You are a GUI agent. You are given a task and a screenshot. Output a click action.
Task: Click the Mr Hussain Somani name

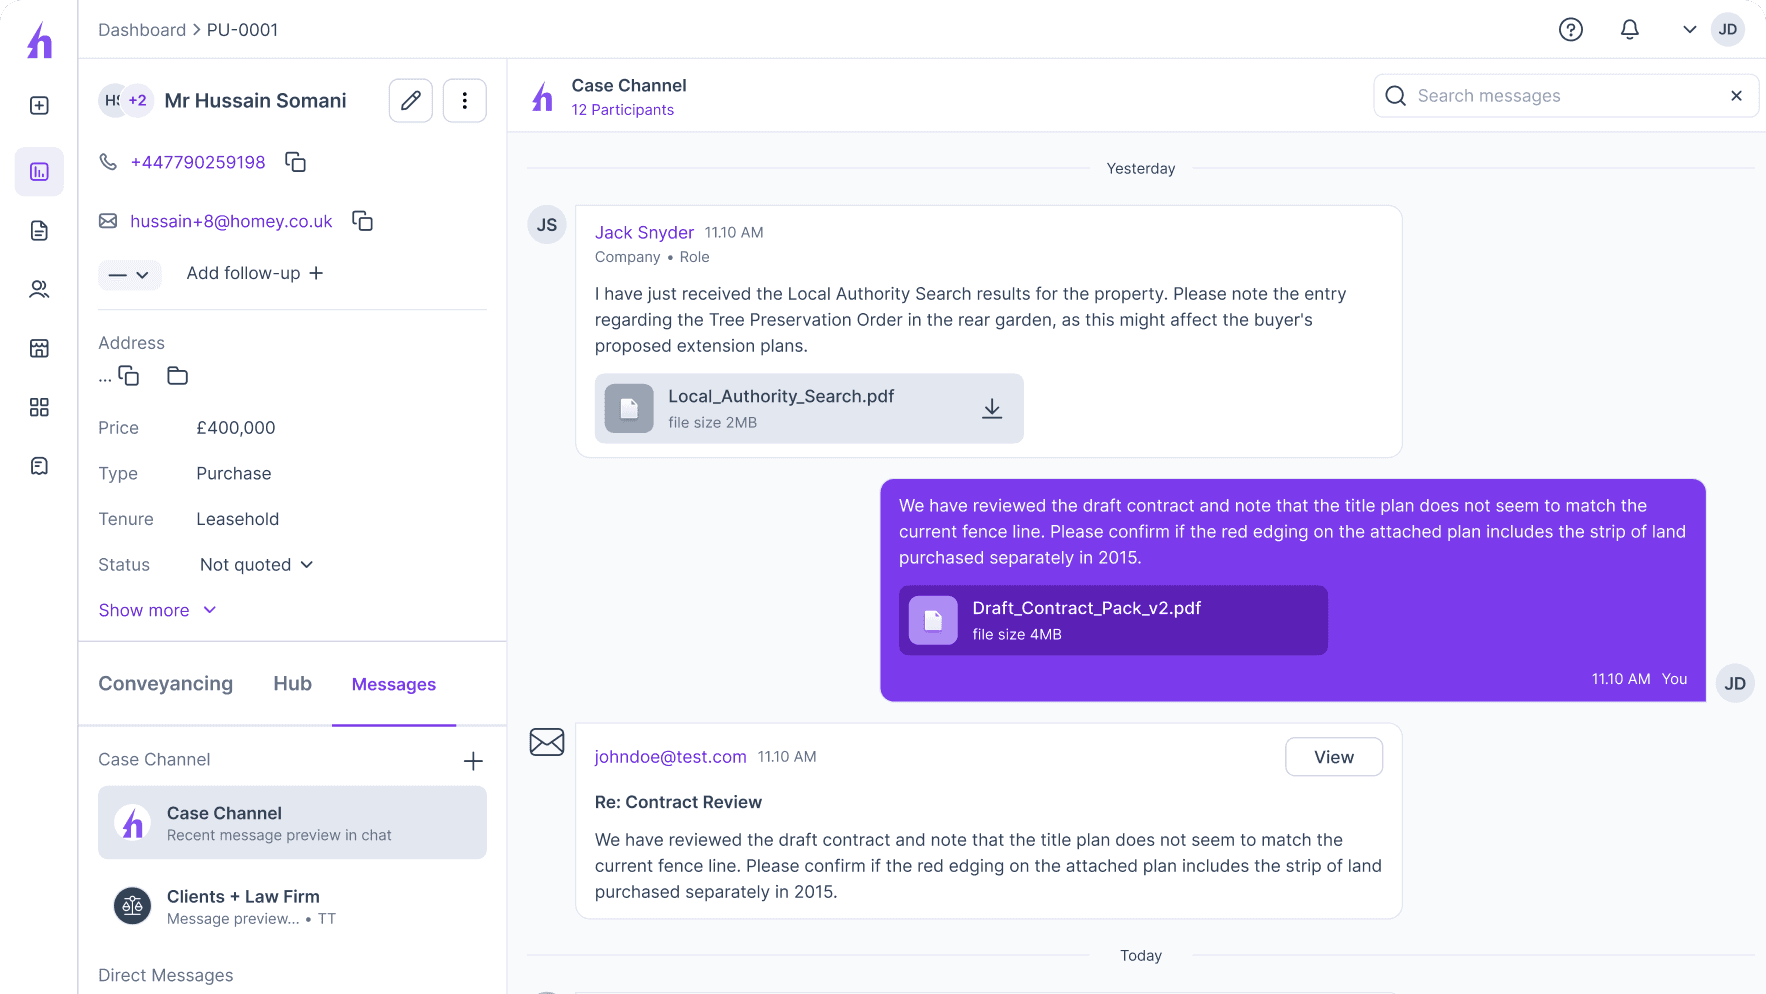(x=255, y=101)
